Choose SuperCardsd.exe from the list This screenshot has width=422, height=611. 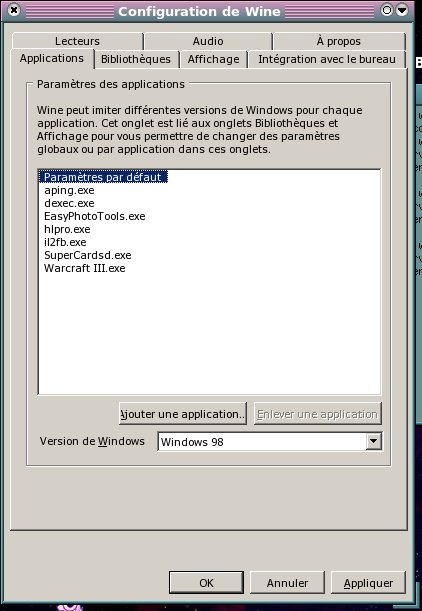(87, 255)
